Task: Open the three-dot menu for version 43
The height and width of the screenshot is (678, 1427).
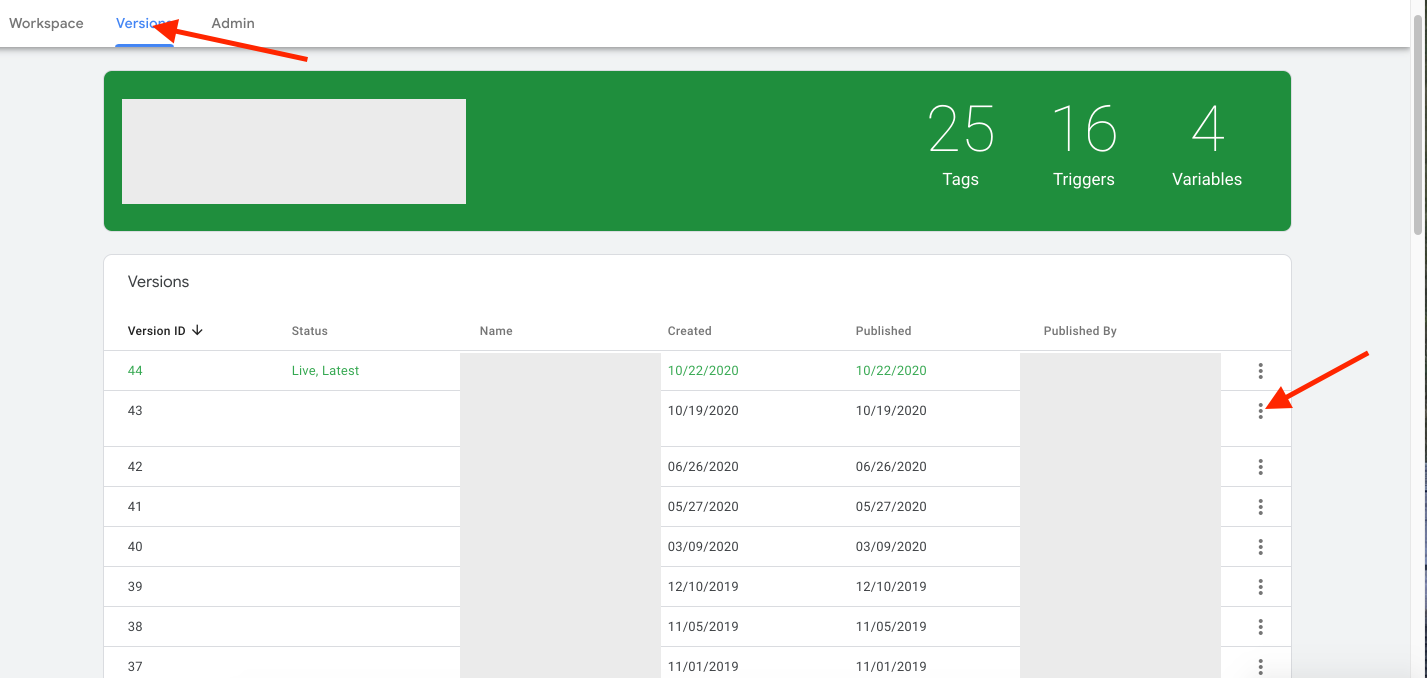Action: pos(1260,411)
